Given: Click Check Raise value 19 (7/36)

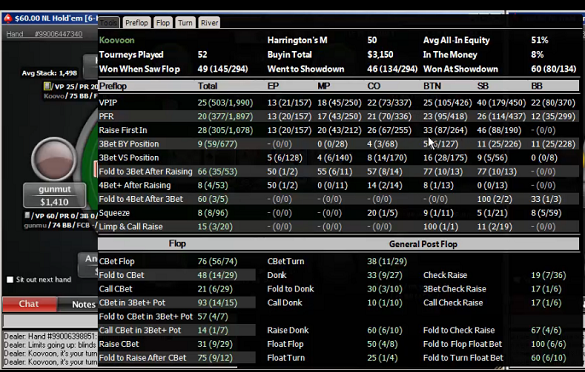Looking at the screenshot, I should 548,275.
